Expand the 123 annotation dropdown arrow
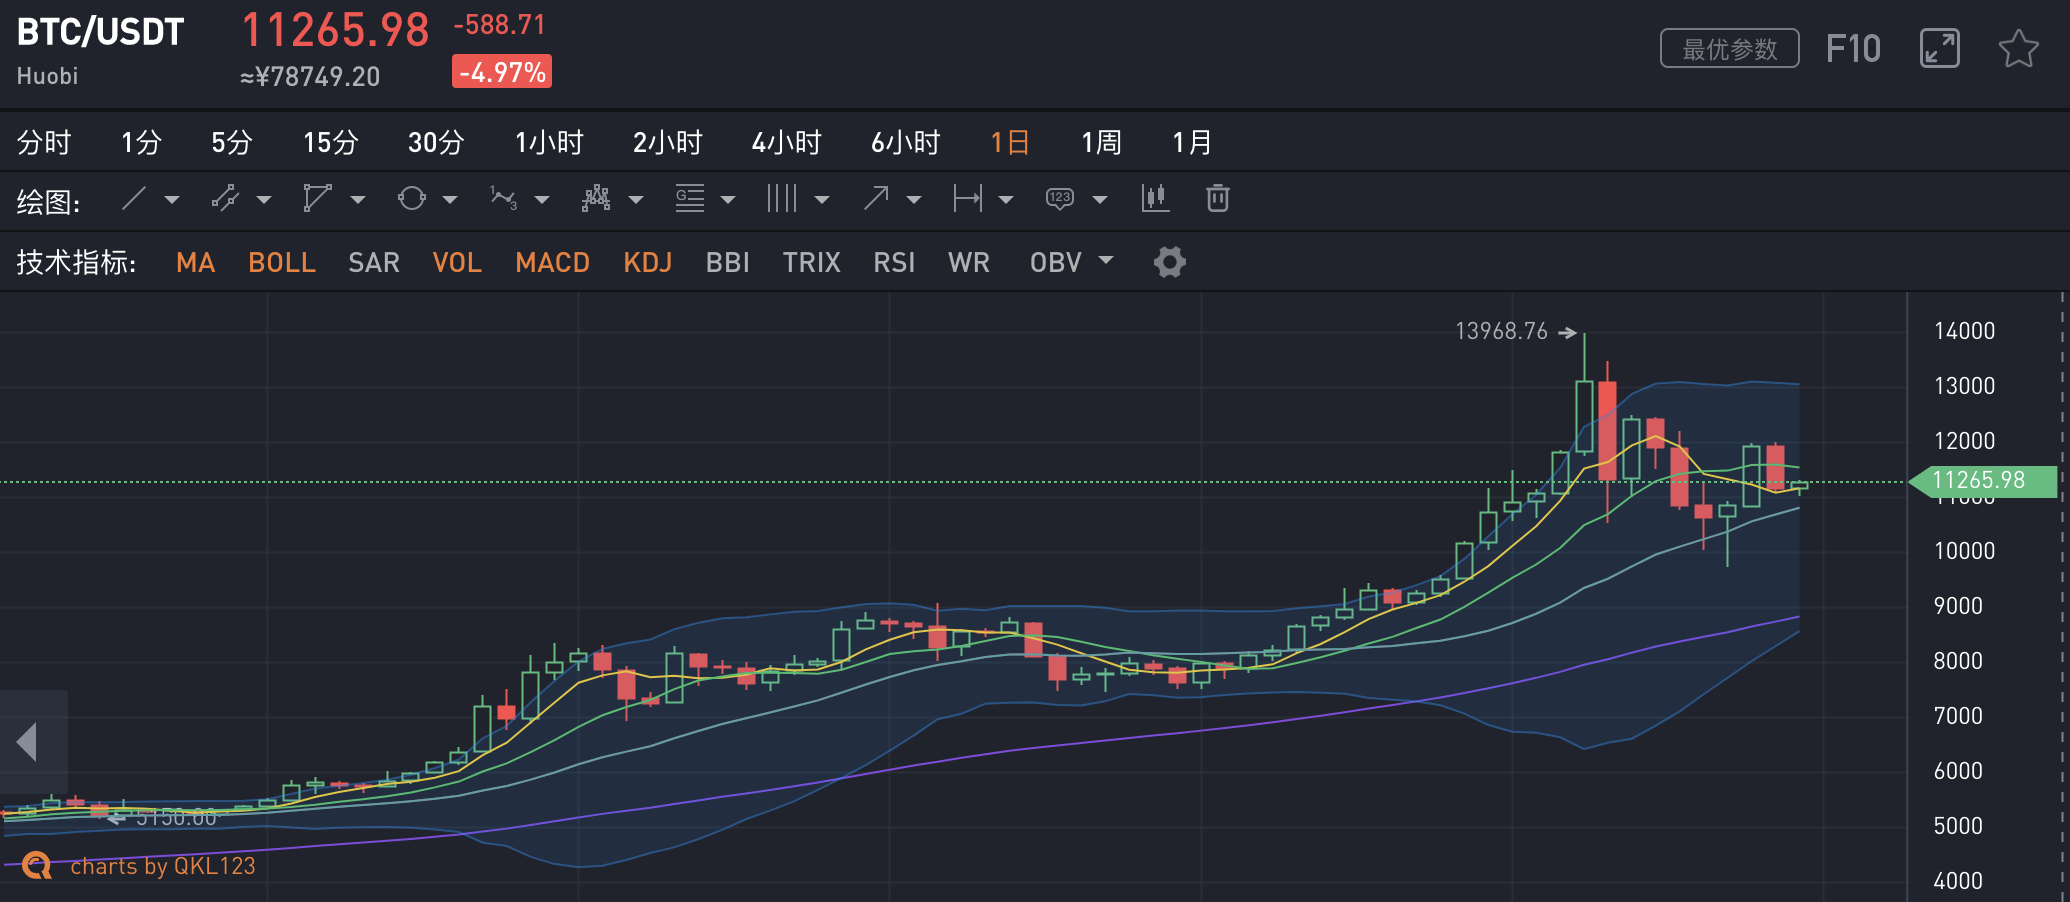This screenshot has height=902, width=2070. click(1100, 200)
